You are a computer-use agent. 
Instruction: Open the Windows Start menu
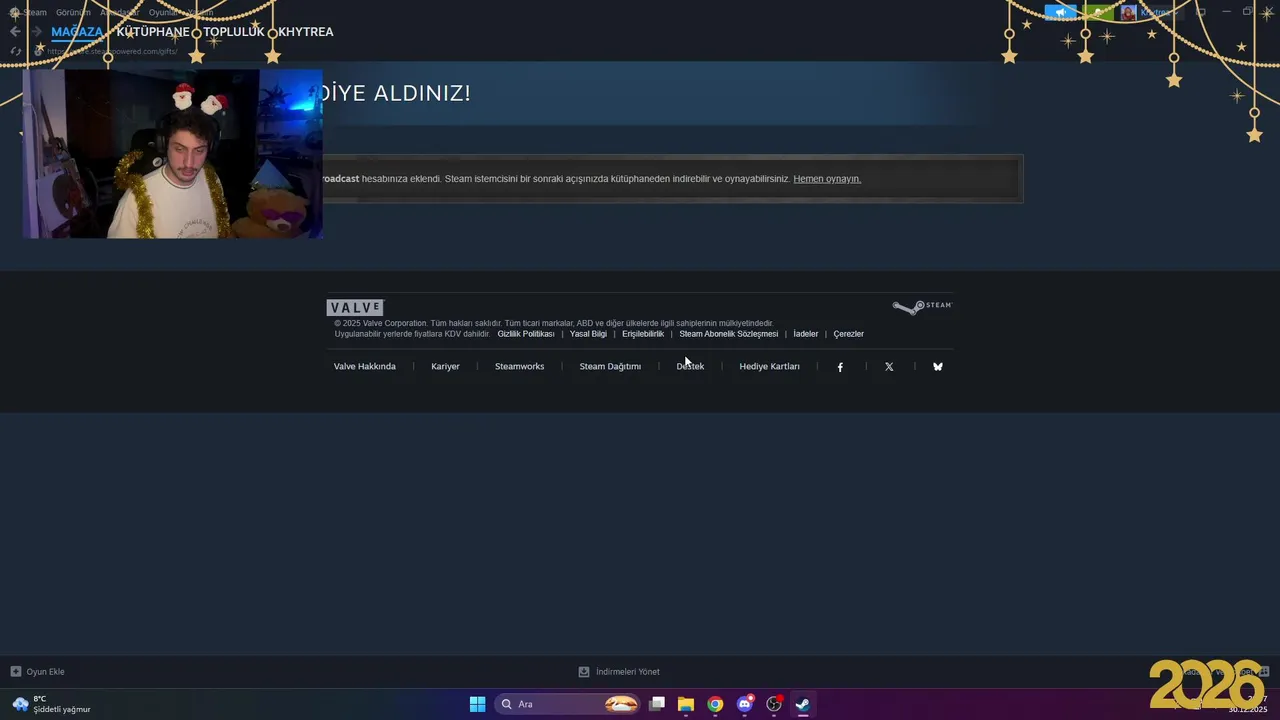pyautogui.click(x=478, y=704)
